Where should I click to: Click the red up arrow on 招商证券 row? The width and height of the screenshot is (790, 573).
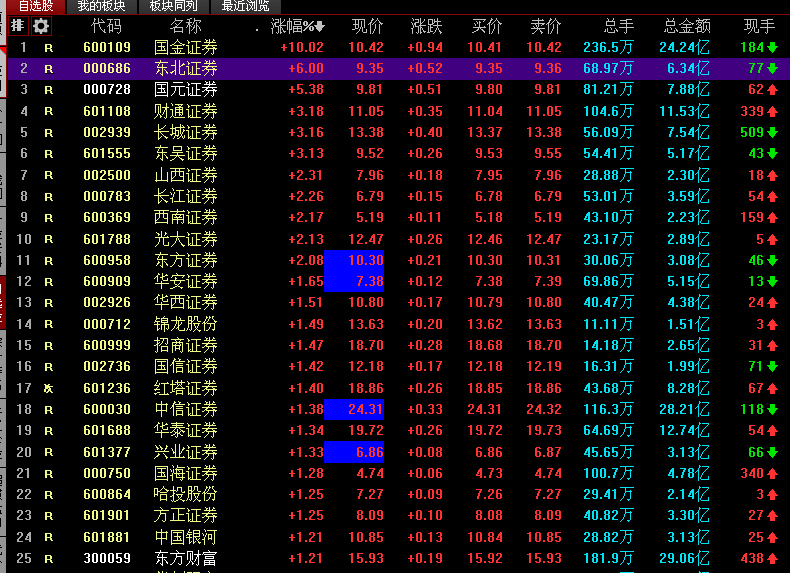tap(773, 346)
